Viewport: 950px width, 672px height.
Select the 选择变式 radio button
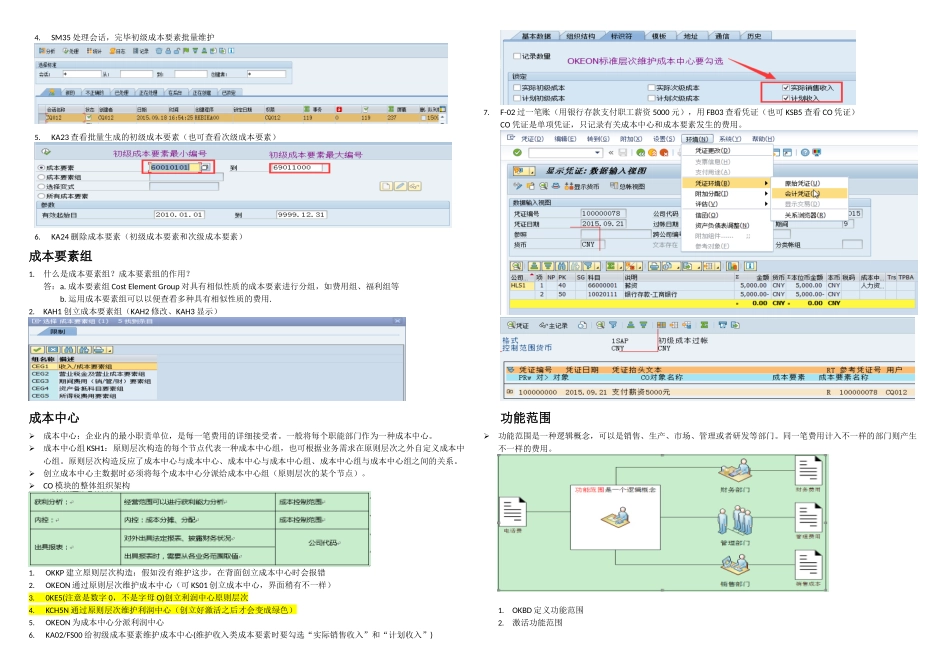[x=41, y=187]
